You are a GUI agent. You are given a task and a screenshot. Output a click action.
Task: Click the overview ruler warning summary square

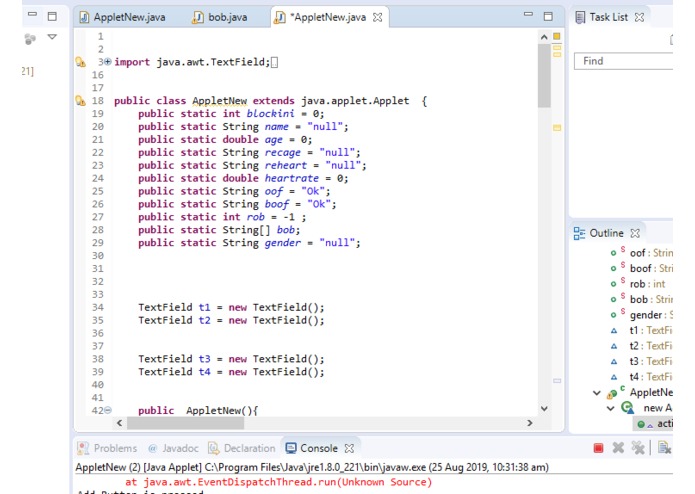click(x=557, y=36)
